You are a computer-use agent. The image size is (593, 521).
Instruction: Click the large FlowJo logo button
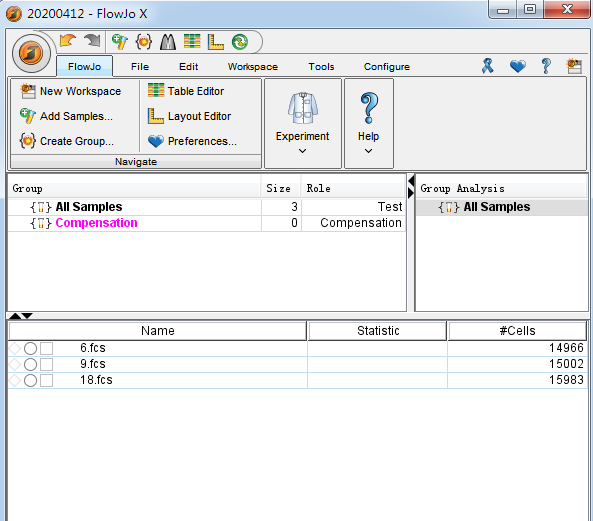(31, 53)
